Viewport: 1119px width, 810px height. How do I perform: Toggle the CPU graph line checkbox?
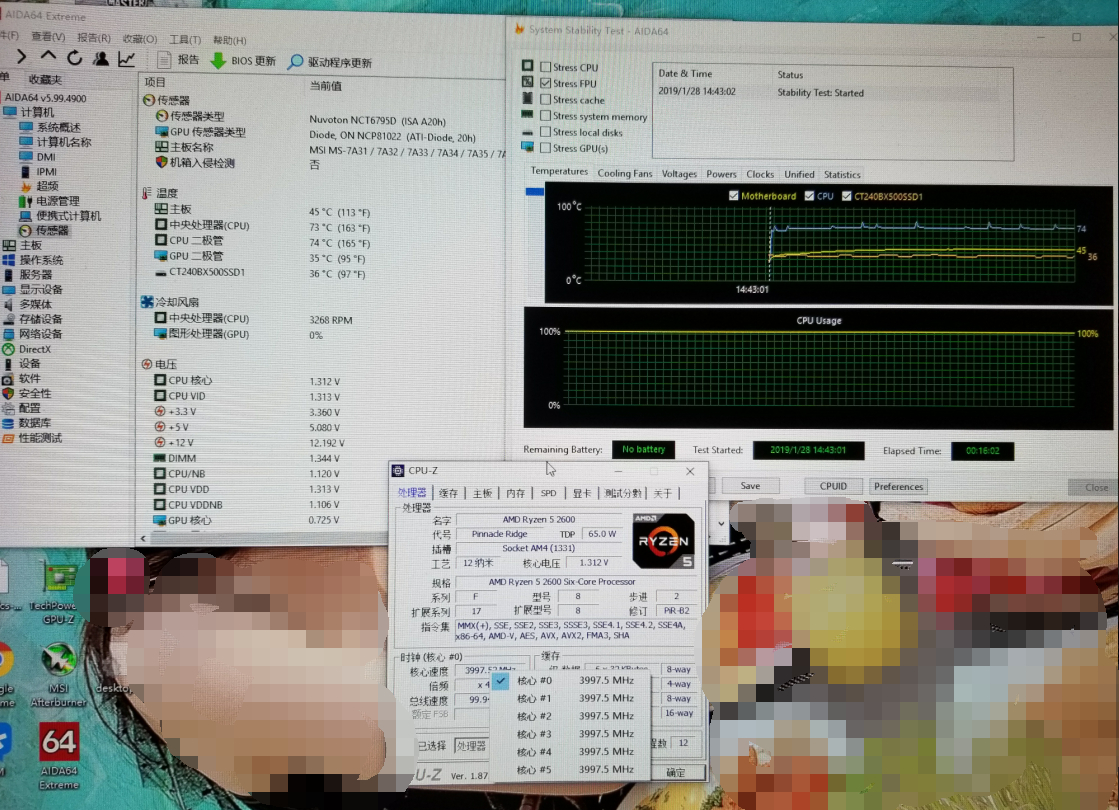pos(809,196)
